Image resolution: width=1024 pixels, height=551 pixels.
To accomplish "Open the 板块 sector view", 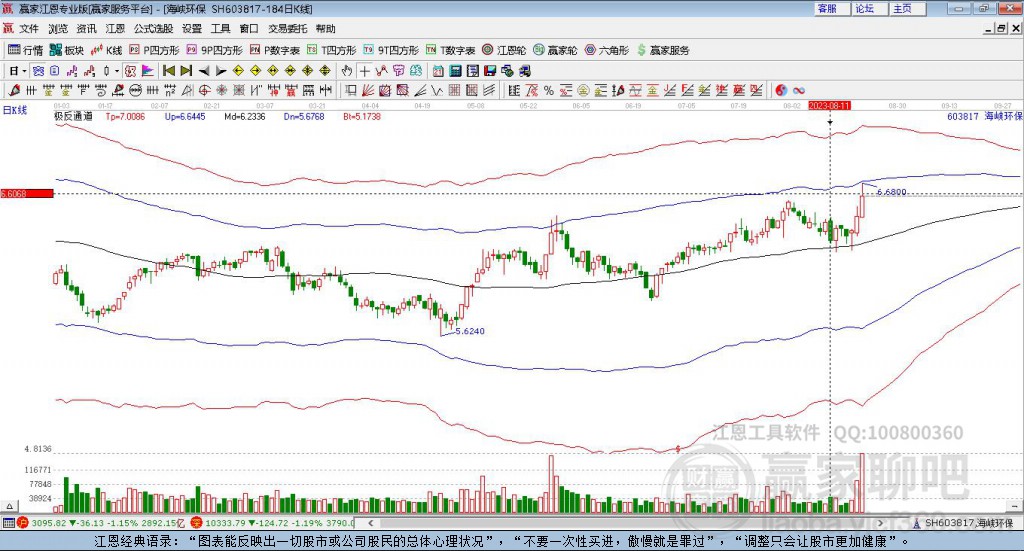I will tap(67, 50).
